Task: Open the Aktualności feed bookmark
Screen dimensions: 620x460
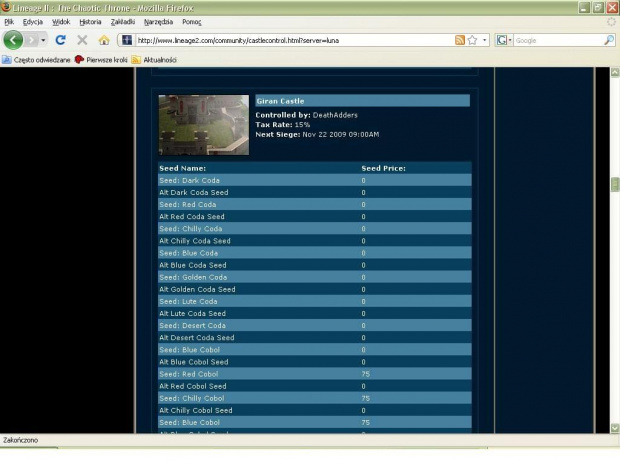Action: (x=154, y=60)
